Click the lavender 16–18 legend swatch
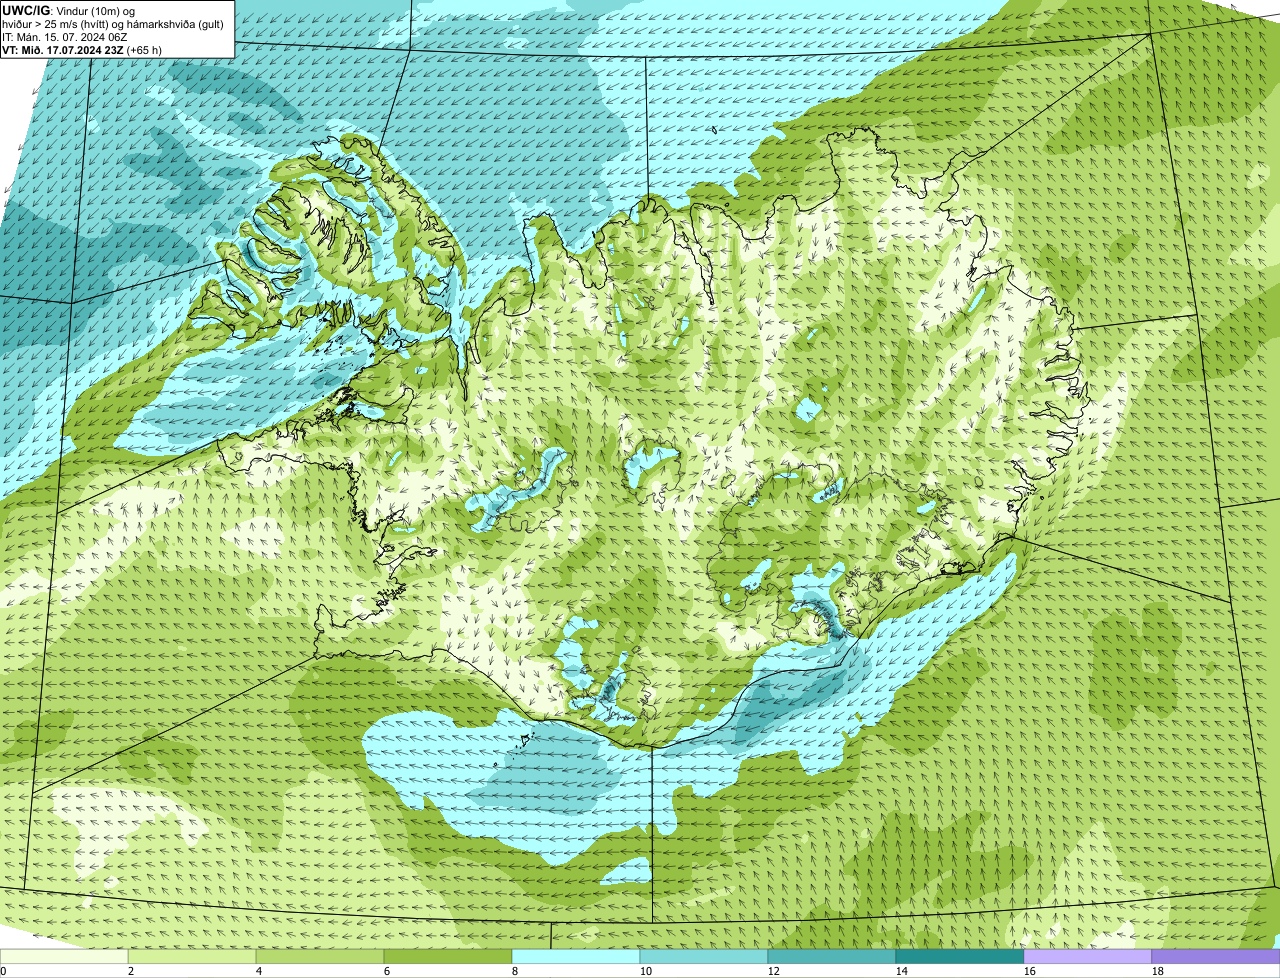This screenshot has height=978, width=1280. tap(1088, 957)
